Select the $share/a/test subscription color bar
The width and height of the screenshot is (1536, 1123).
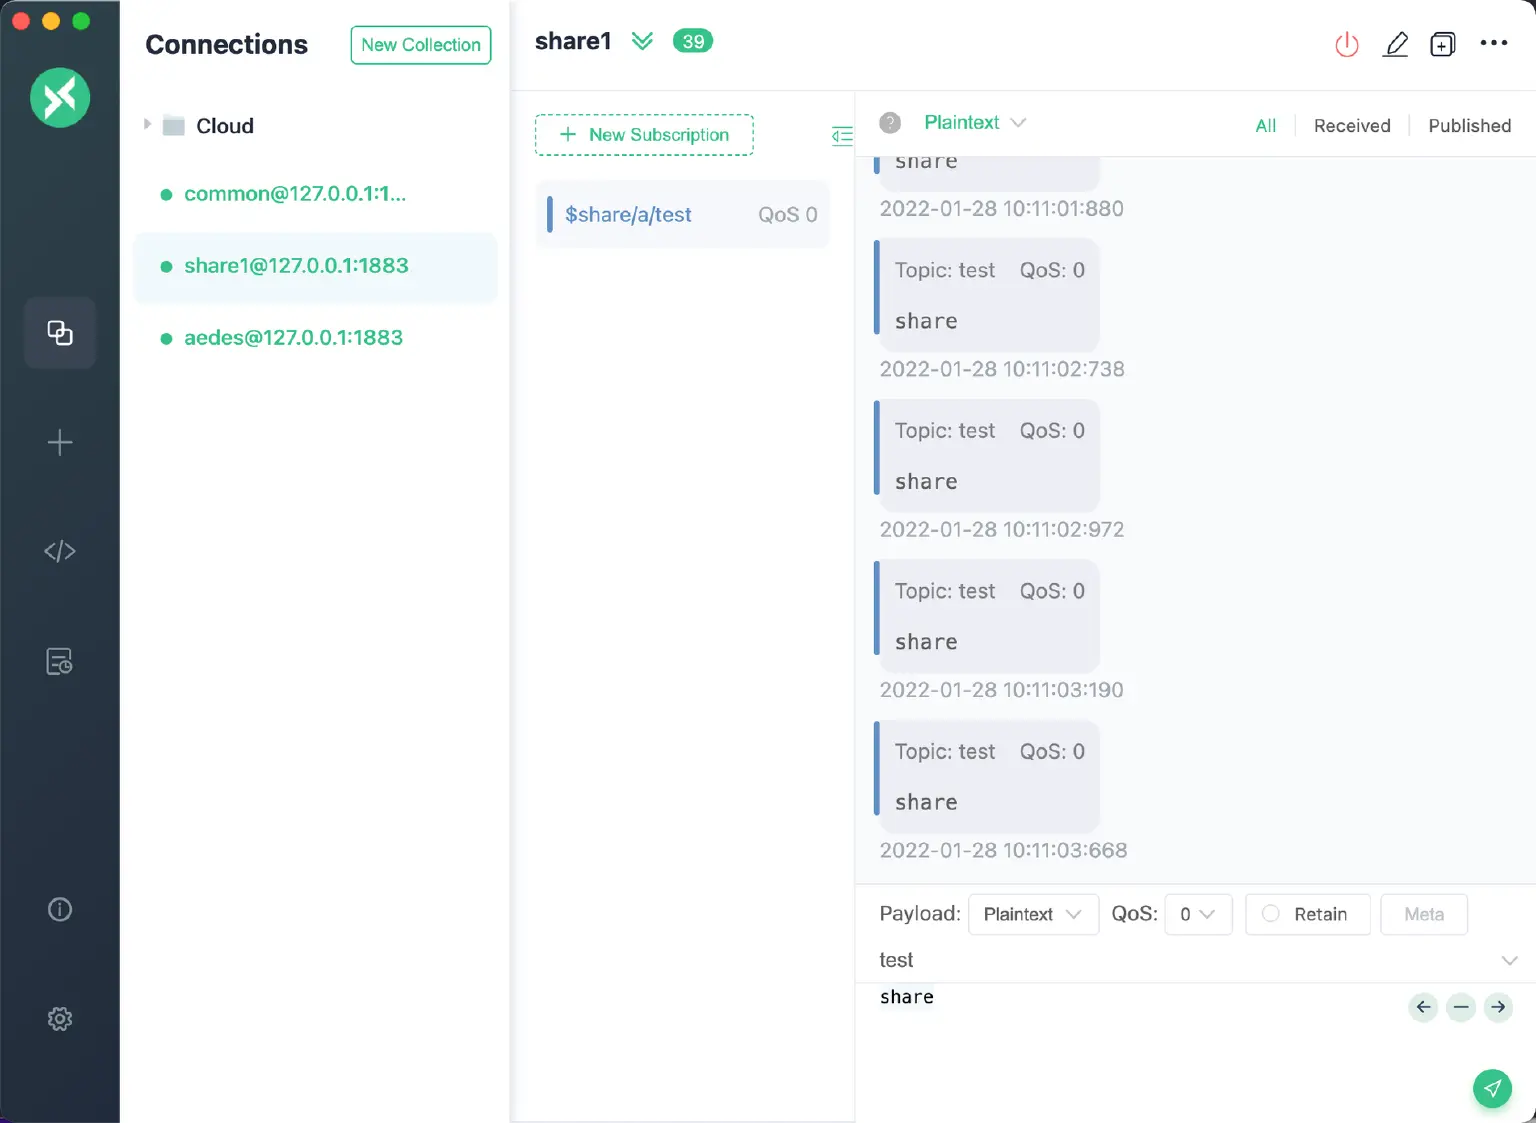tap(550, 214)
